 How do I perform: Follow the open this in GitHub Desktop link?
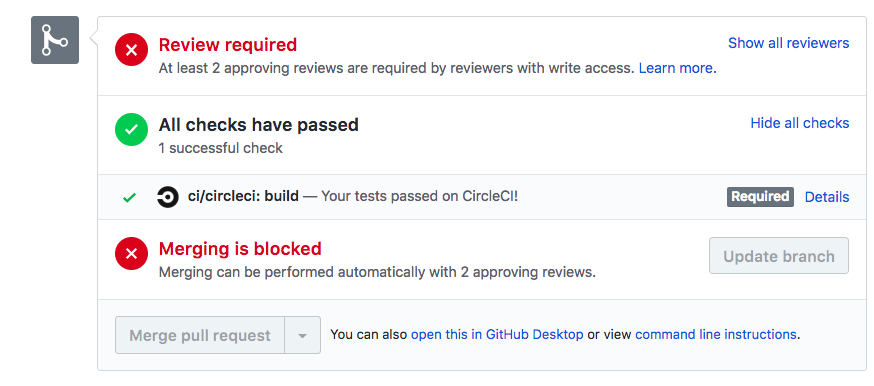(497, 335)
